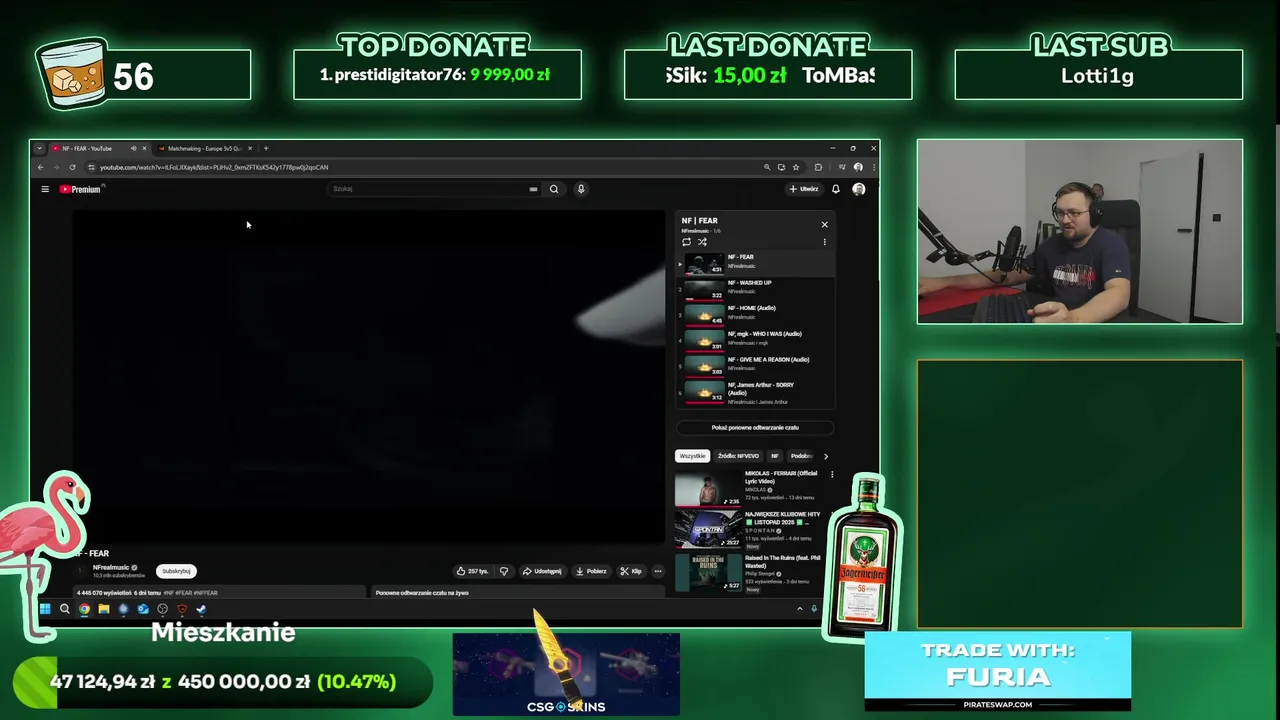Click the taskbar microphone tray icon
1280x720 pixels.
(x=814, y=609)
